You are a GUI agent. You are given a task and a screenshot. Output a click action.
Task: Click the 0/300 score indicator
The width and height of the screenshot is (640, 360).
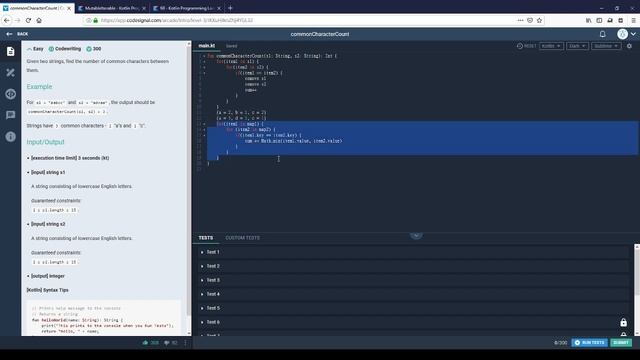point(560,342)
